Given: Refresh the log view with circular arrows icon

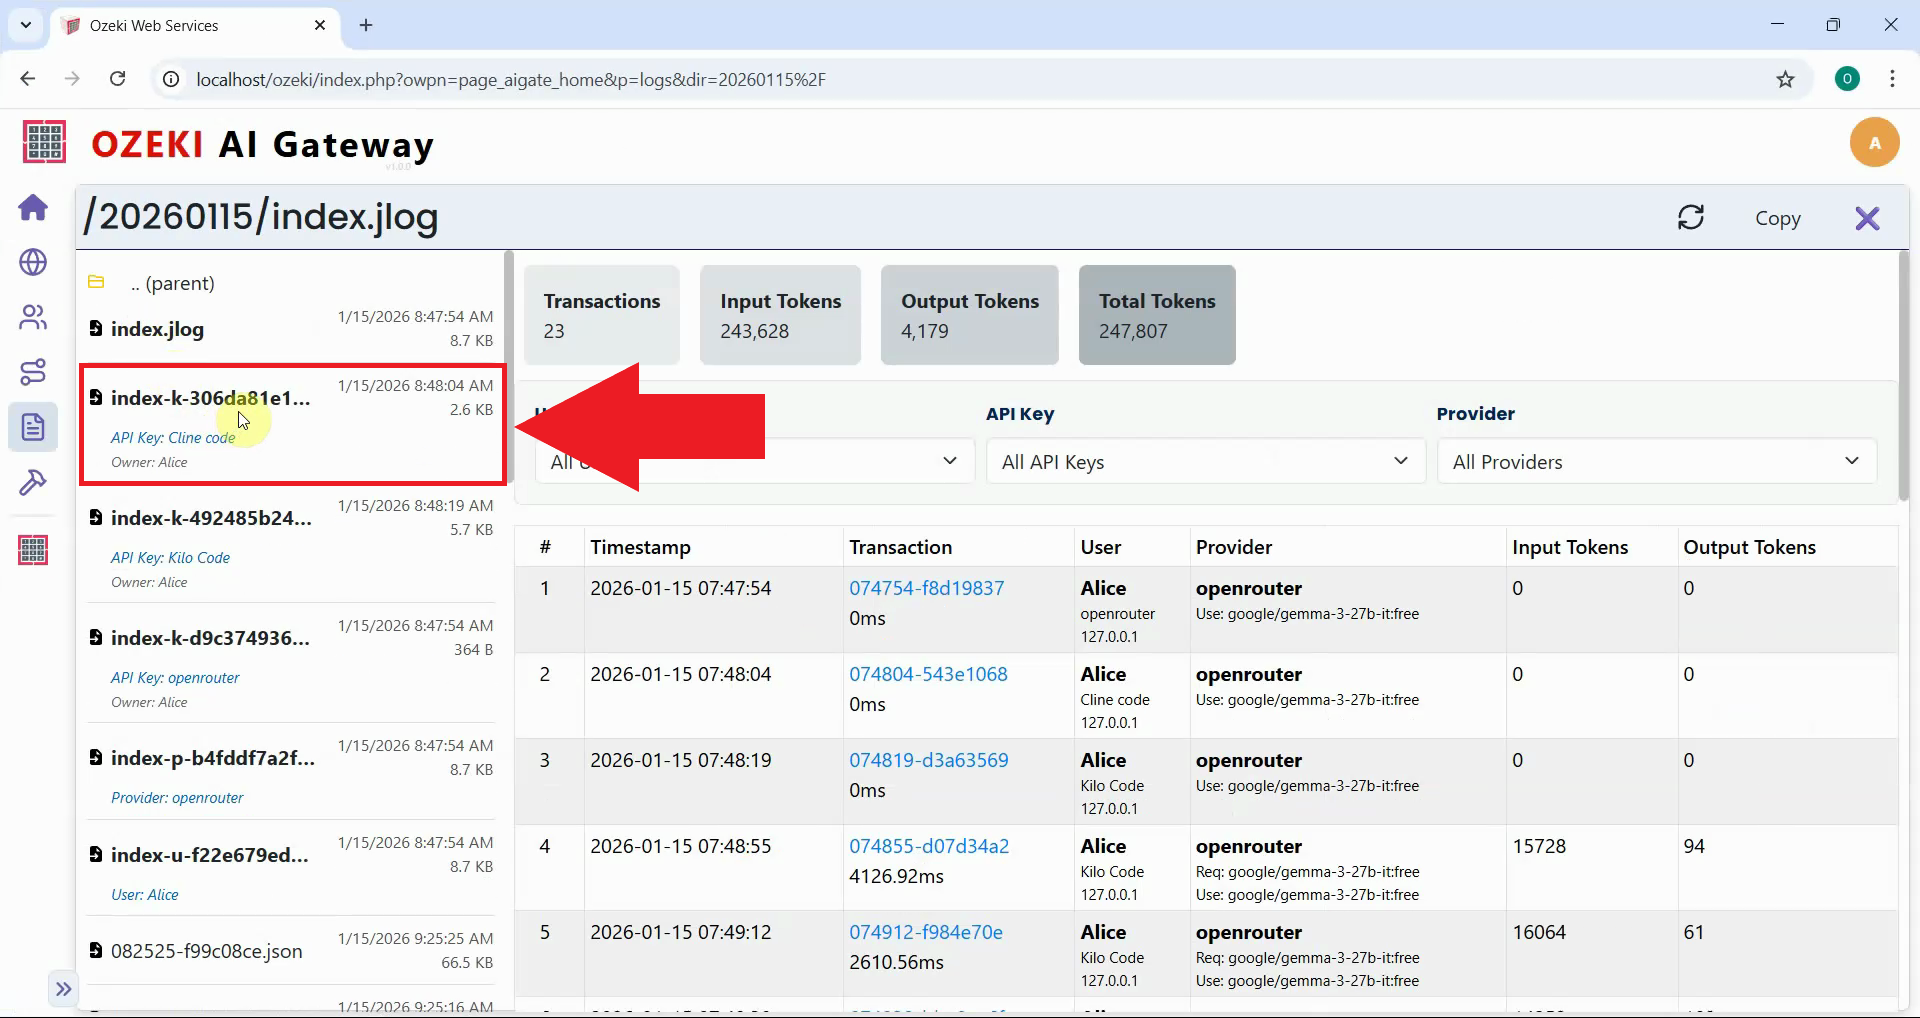Looking at the screenshot, I should (1691, 218).
